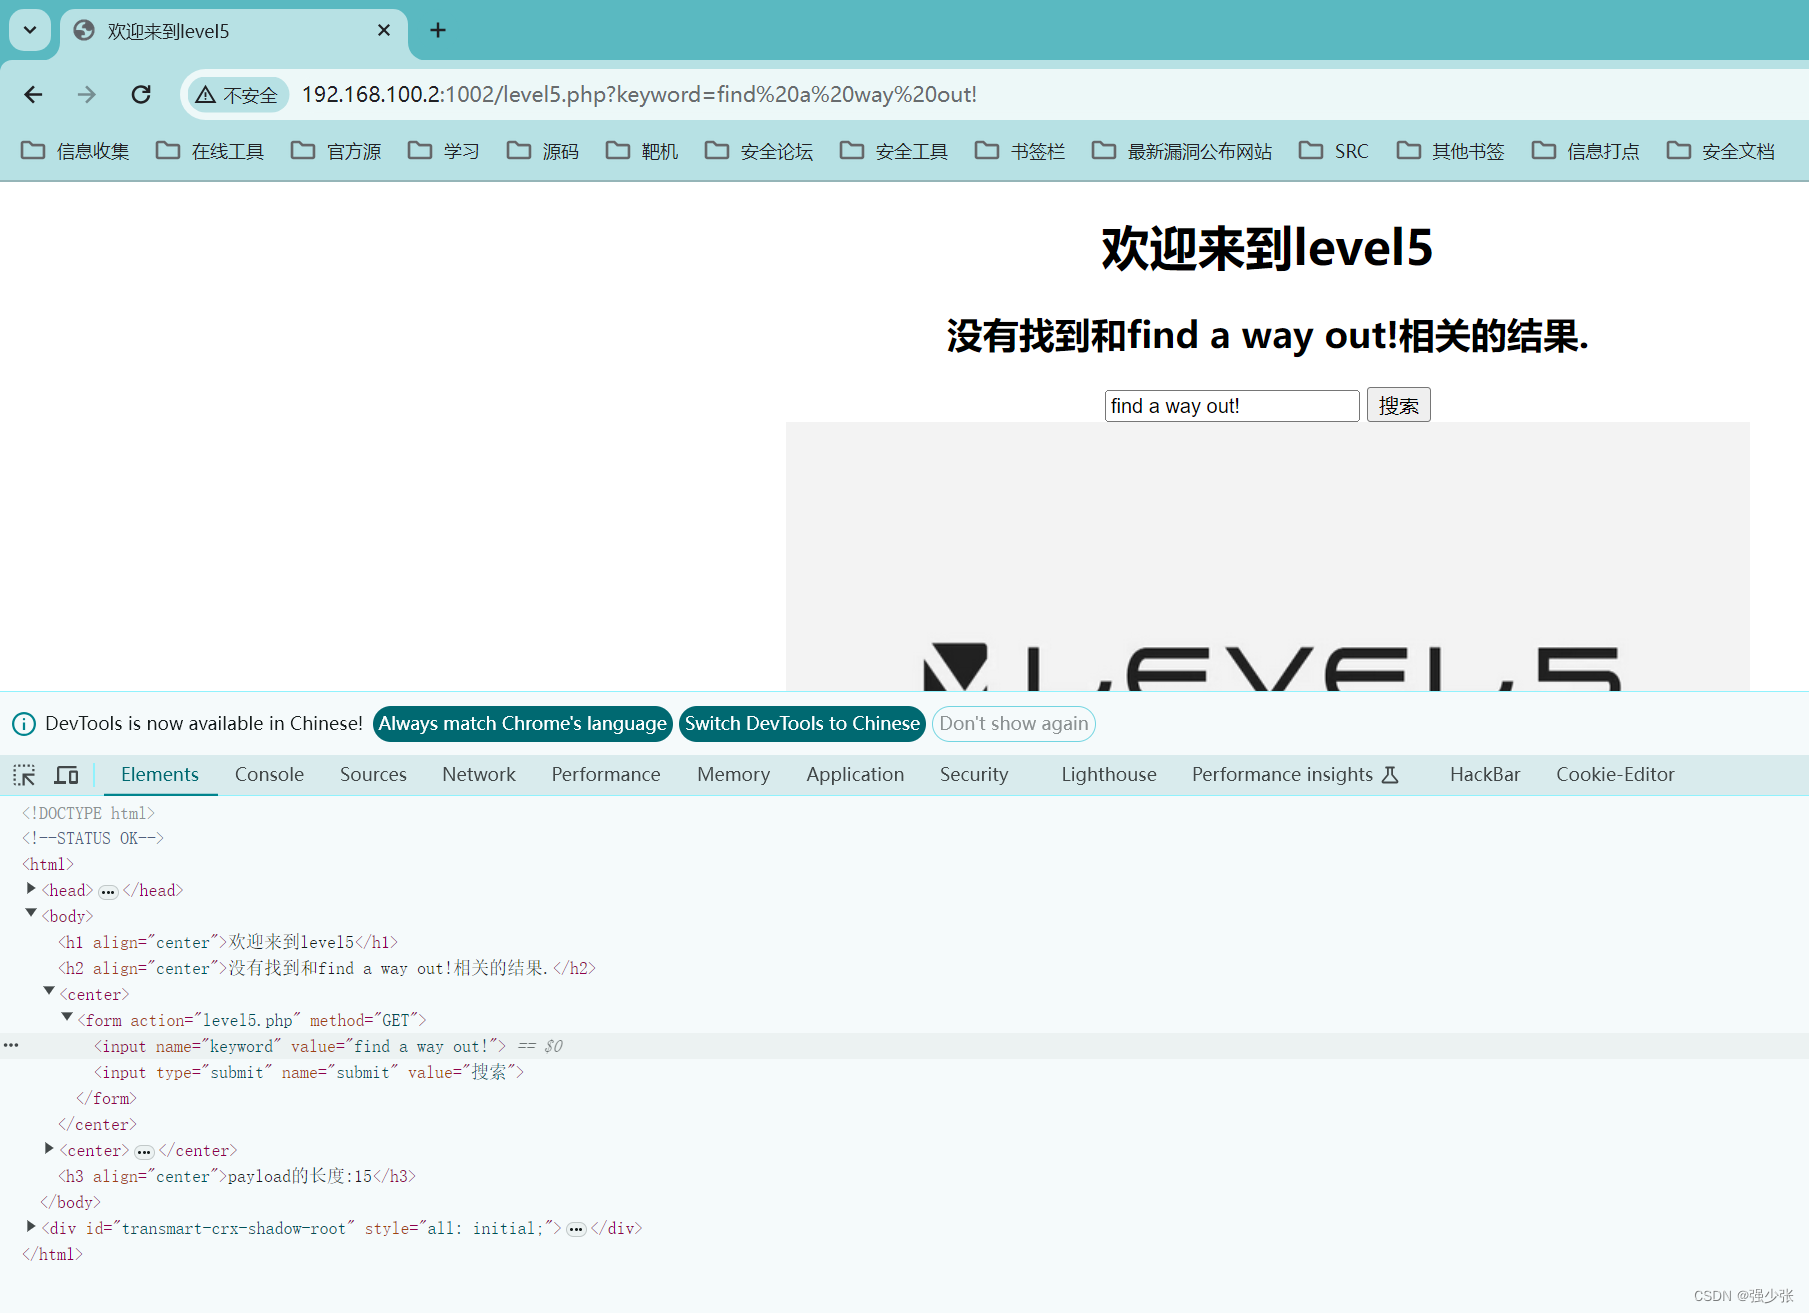This screenshot has width=1809, height=1313.
Task: Click the 搜索 submit button
Action: pos(1399,405)
